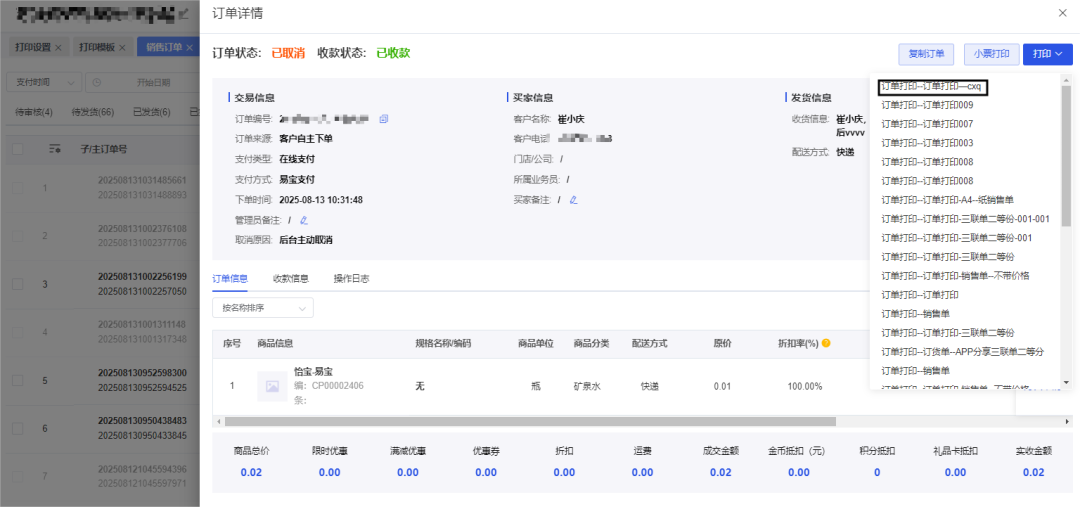Image resolution: width=1080 pixels, height=507 pixels.
Task: Switch to the 收款信息 tab
Action: click(291, 279)
